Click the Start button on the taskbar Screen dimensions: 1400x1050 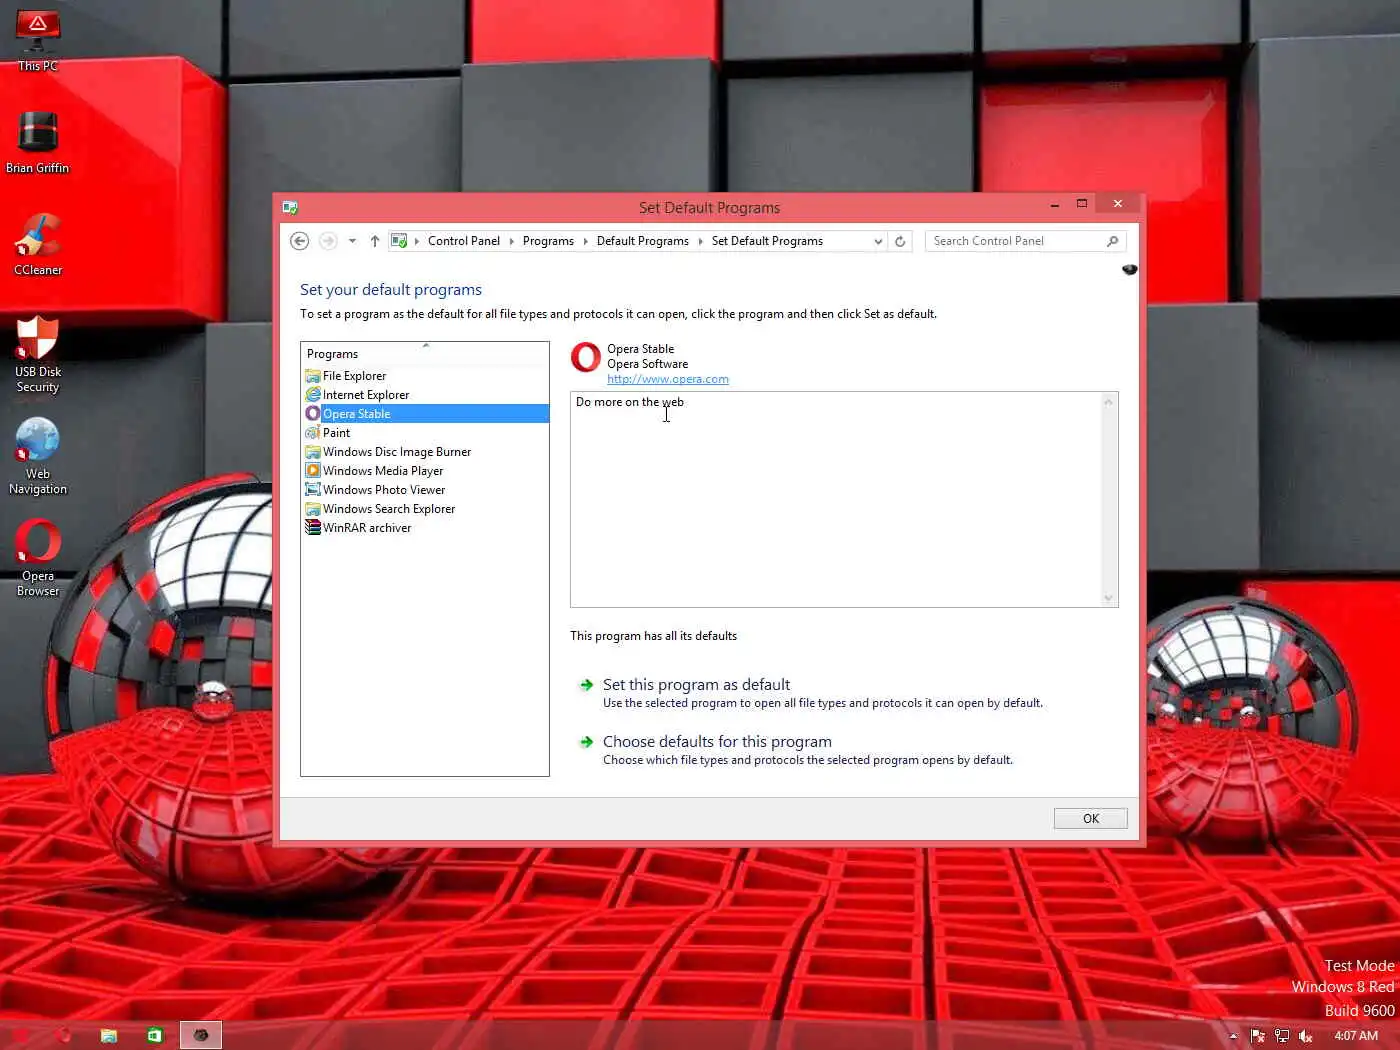[19, 1035]
